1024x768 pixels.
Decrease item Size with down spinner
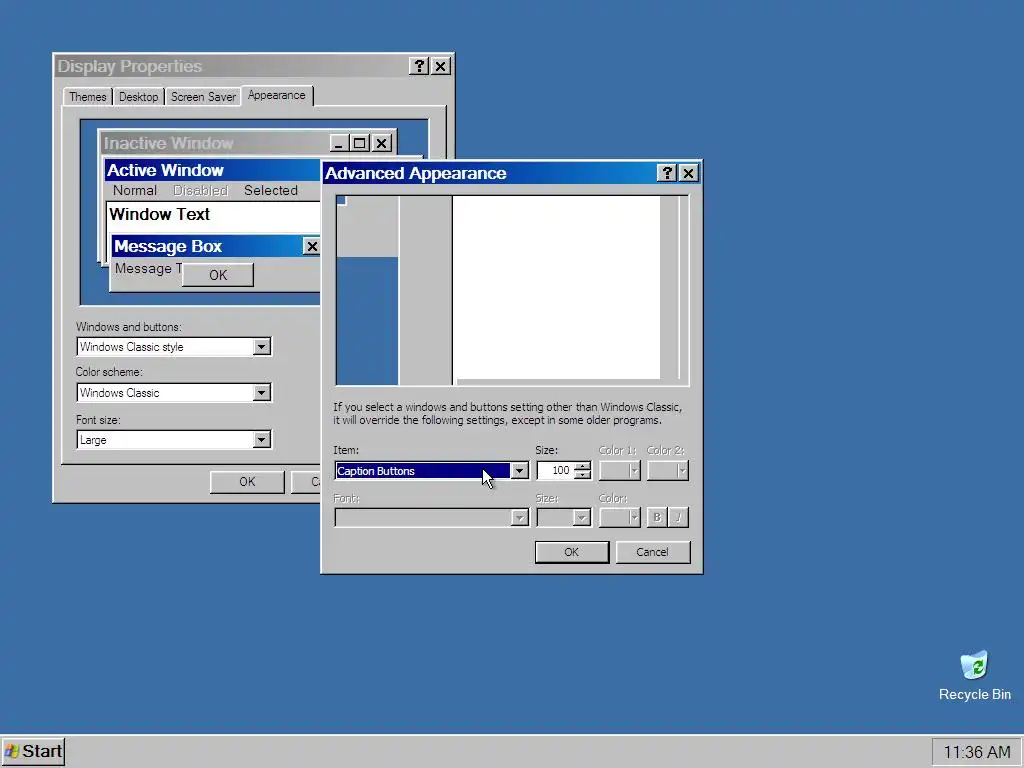(x=583, y=475)
